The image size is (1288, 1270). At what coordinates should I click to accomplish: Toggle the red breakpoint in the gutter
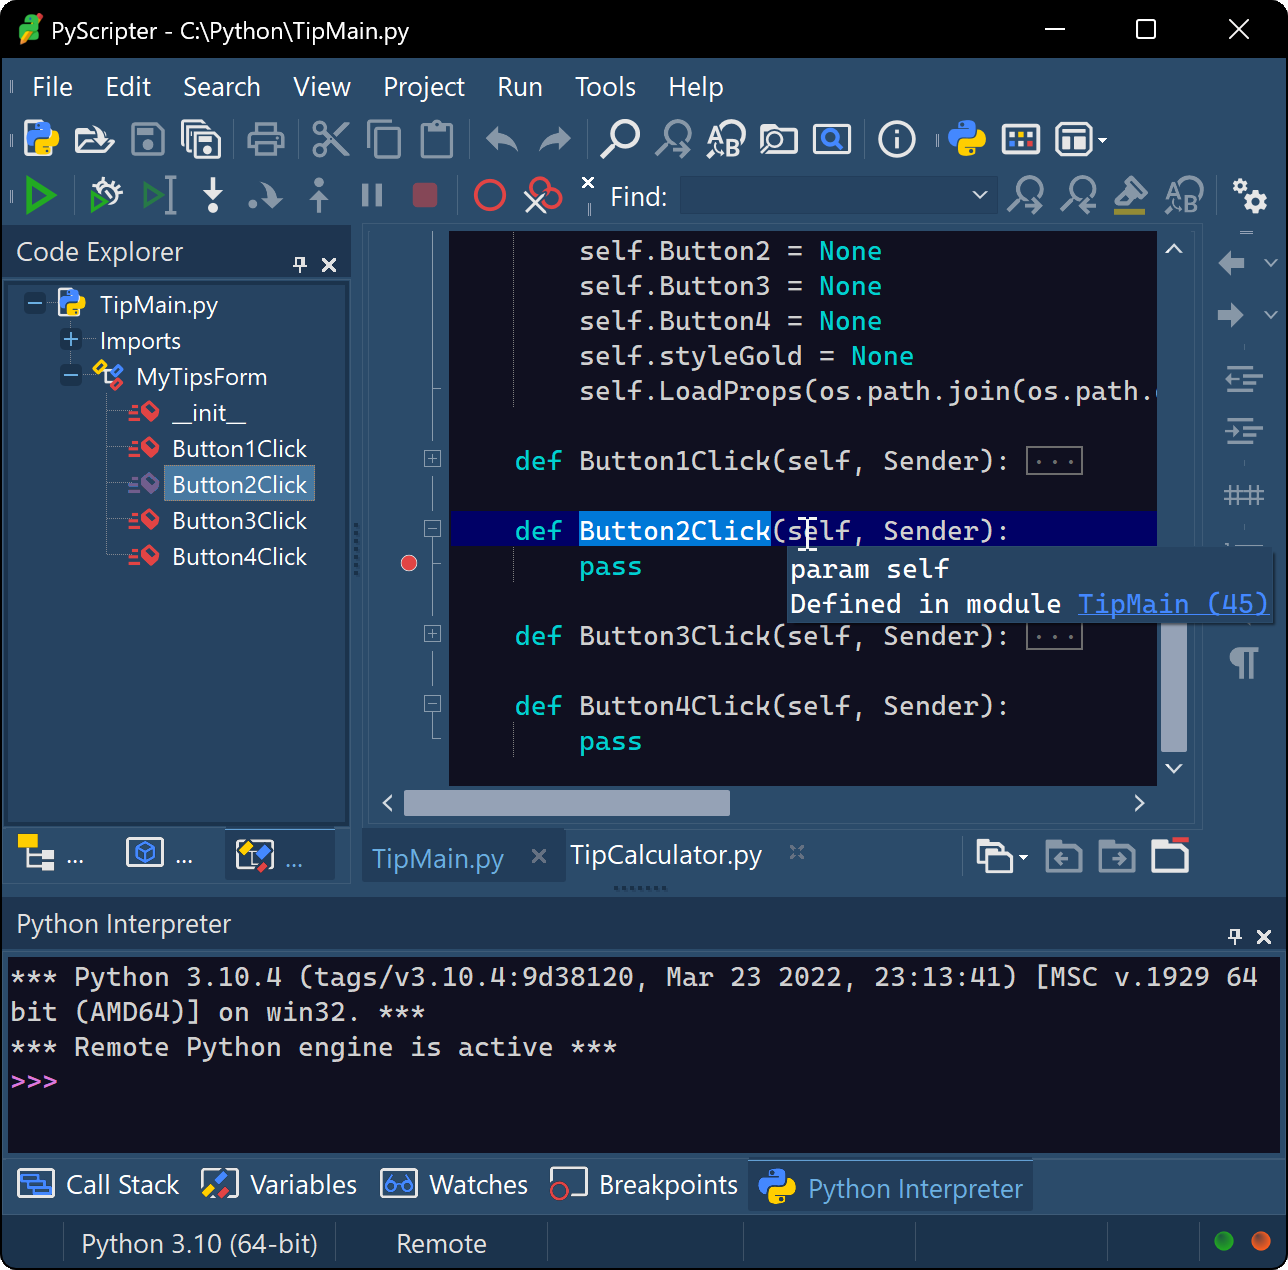point(409,564)
